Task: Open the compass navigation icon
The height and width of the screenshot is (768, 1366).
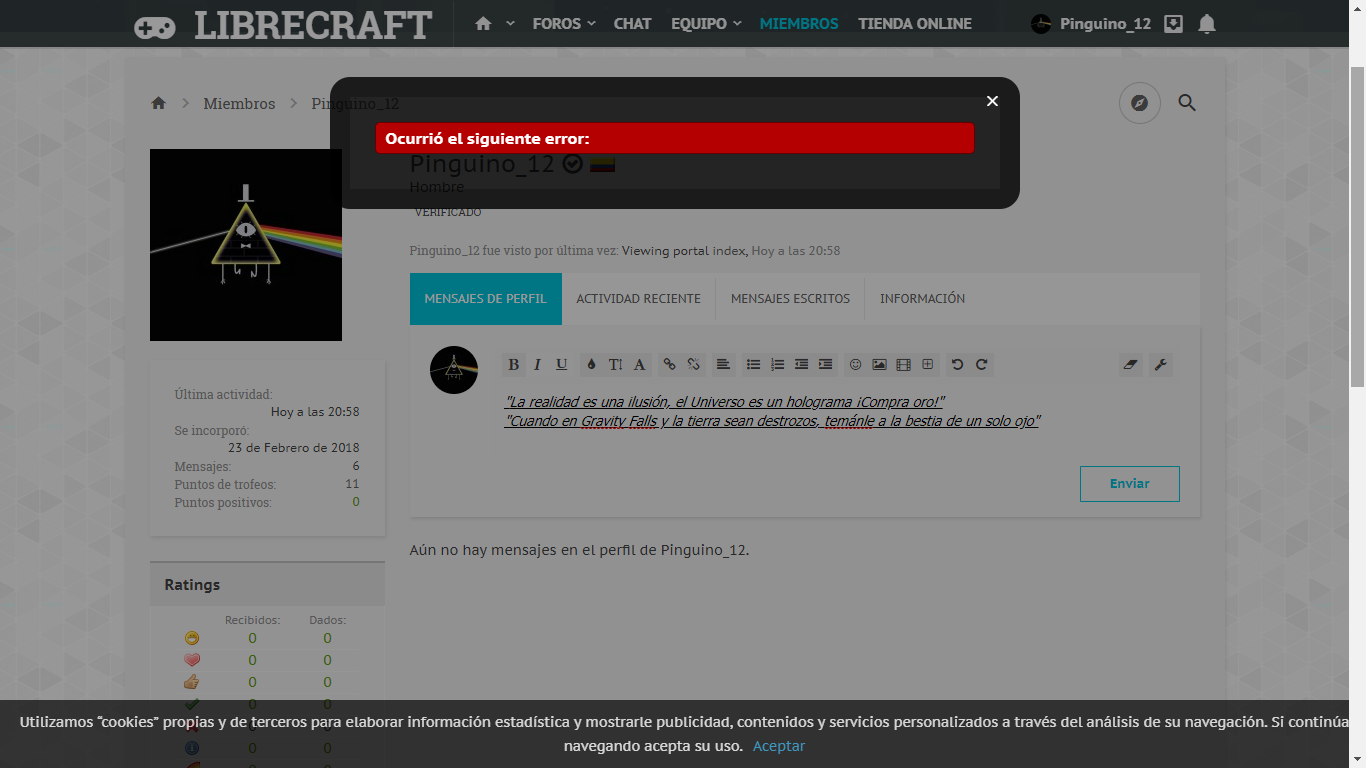Action: (1139, 103)
